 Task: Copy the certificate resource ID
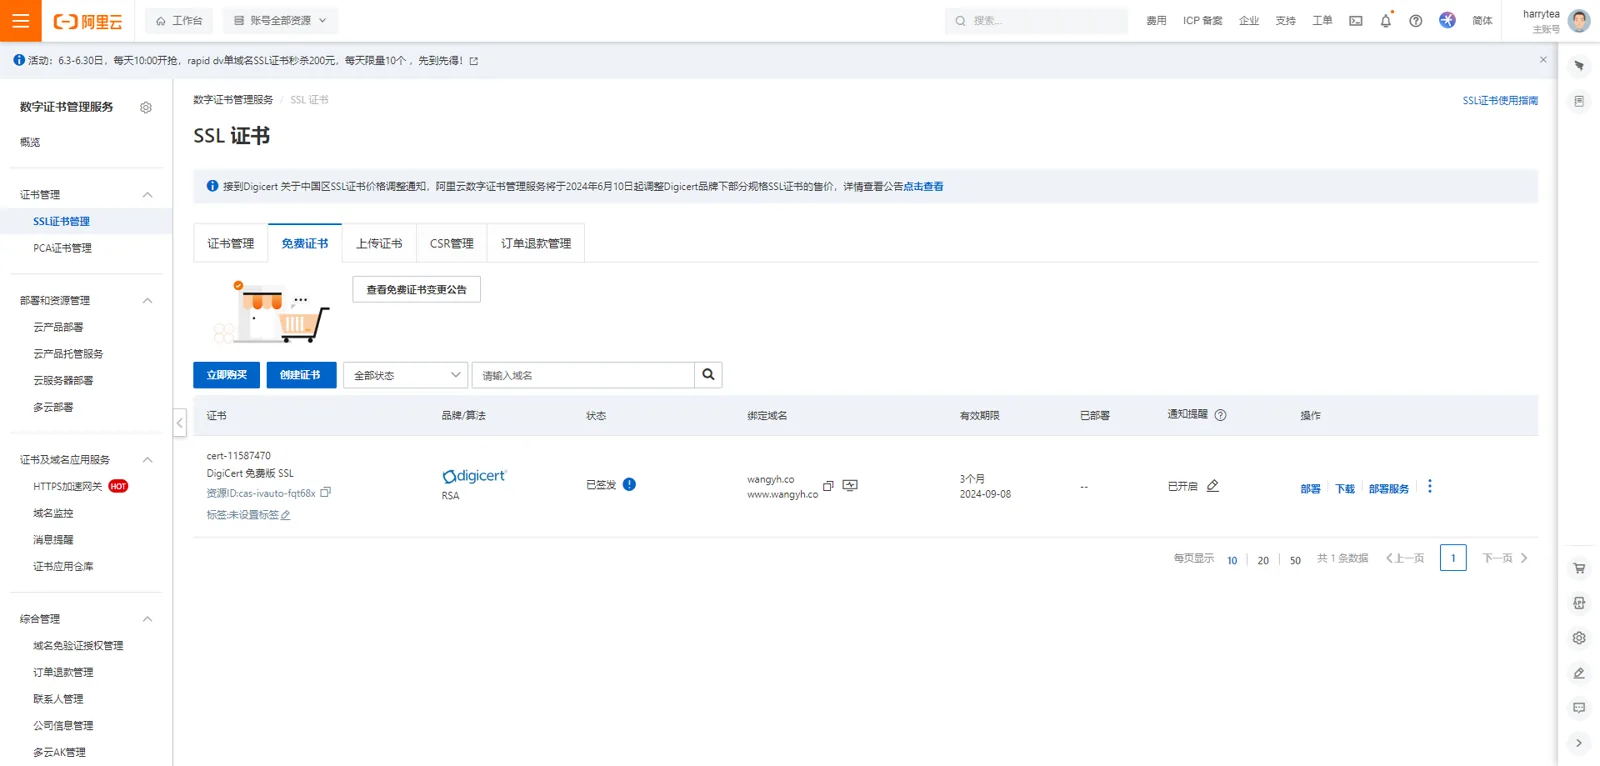point(326,493)
